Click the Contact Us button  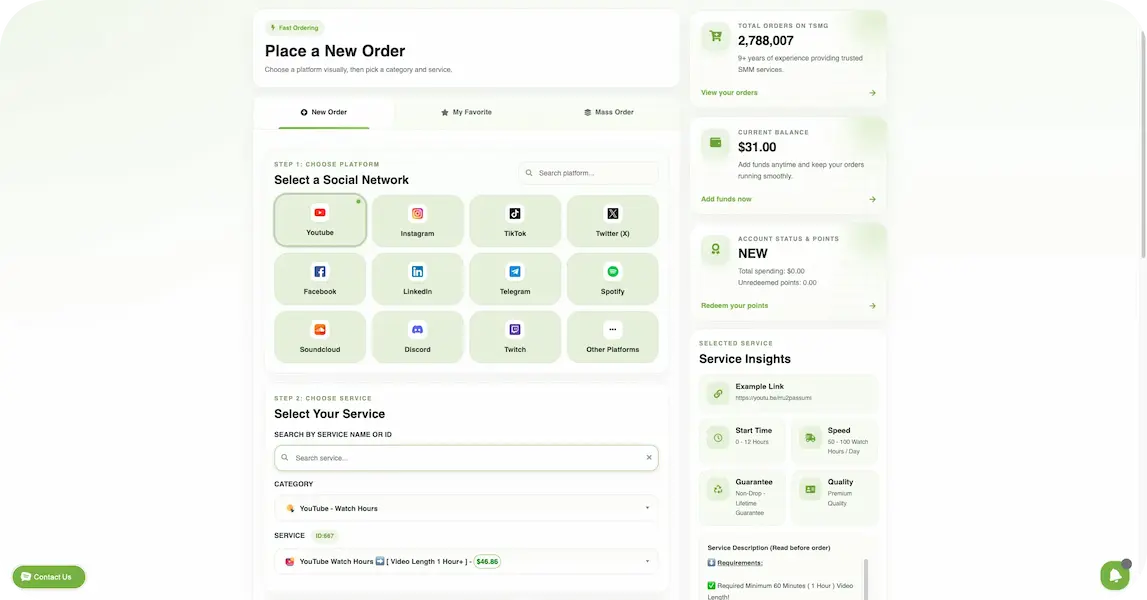pos(49,577)
